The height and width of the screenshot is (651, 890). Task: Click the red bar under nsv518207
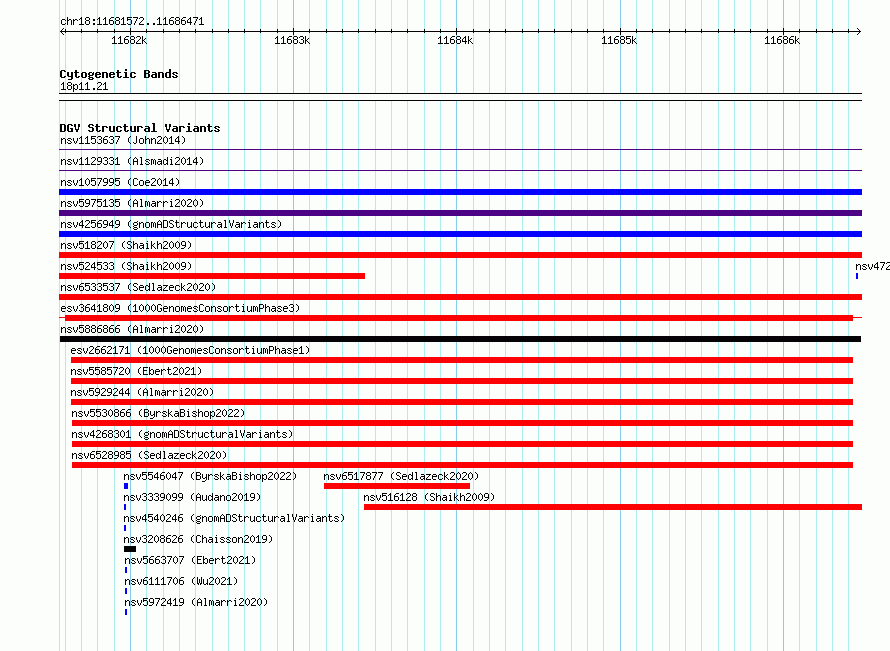(460, 255)
